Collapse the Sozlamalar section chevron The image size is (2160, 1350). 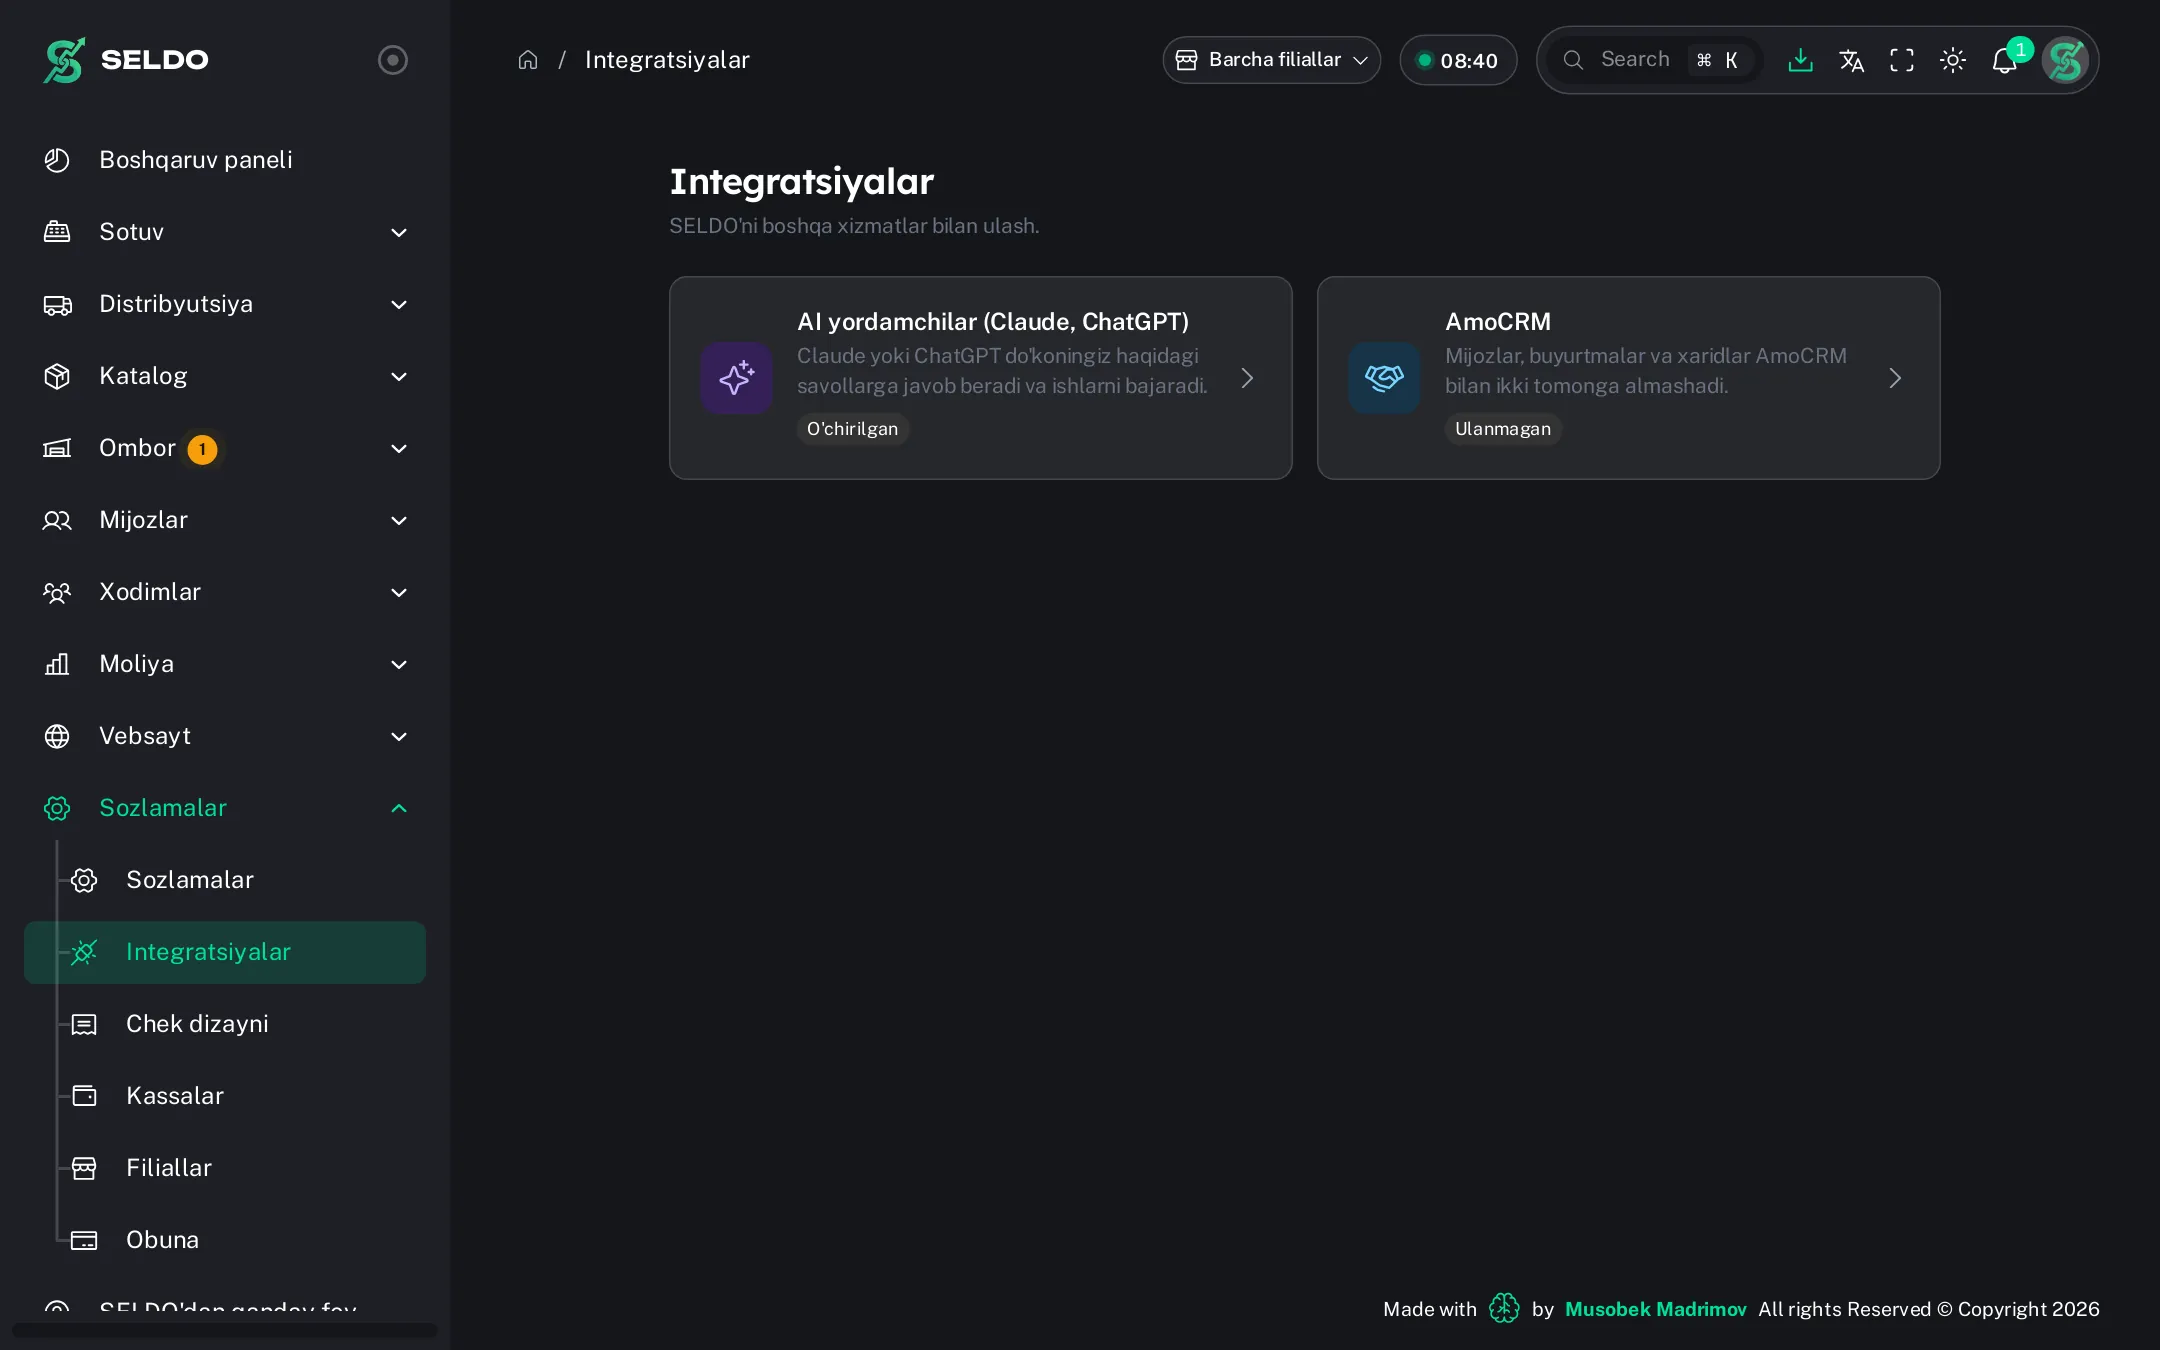(x=399, y=808)
